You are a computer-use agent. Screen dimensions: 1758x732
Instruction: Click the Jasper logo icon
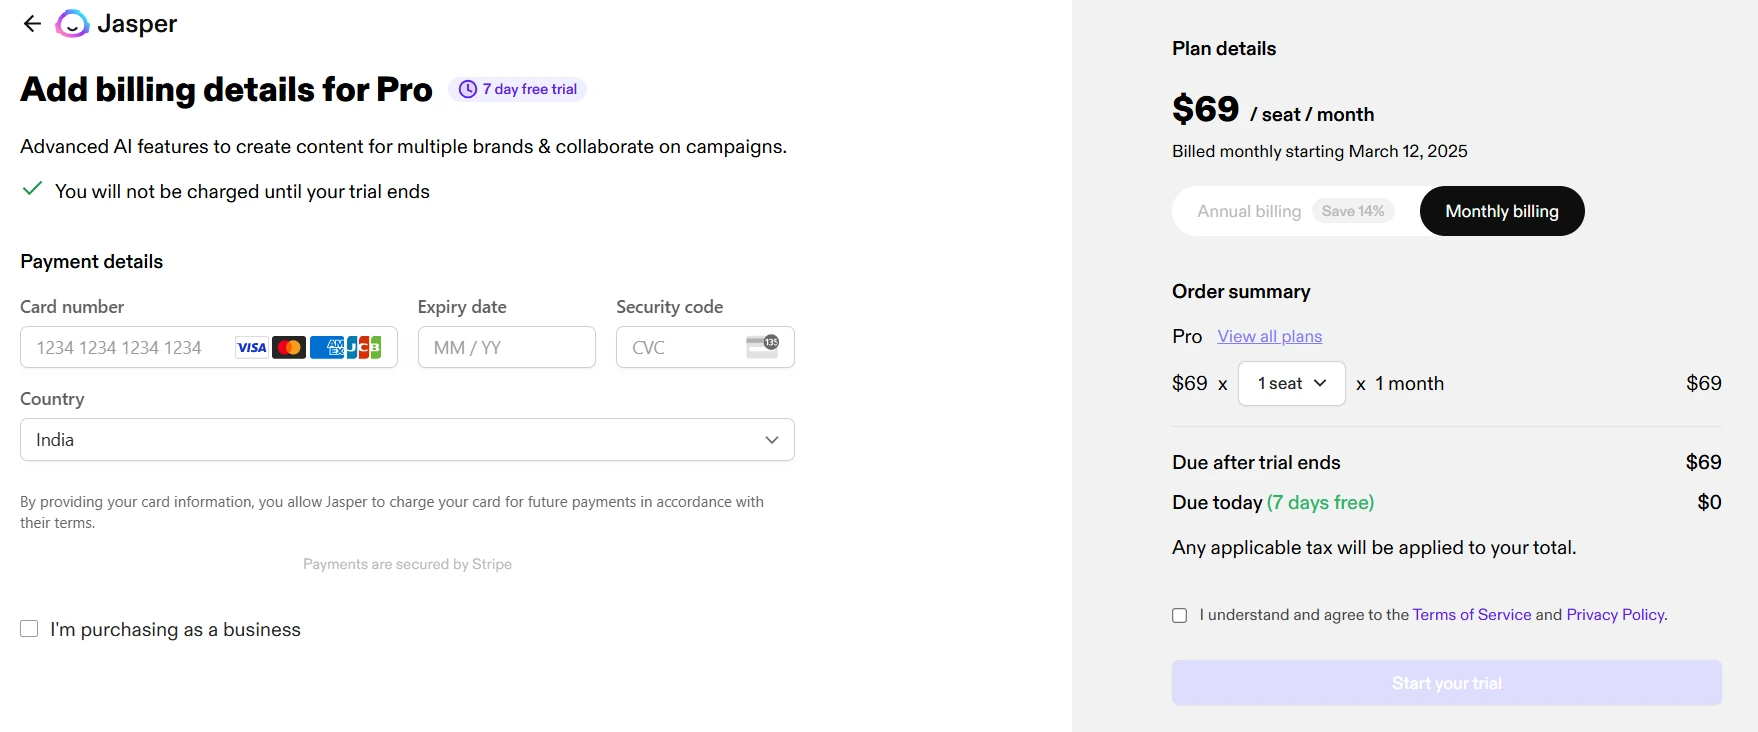pyautogui.click(x=72, y=23)
